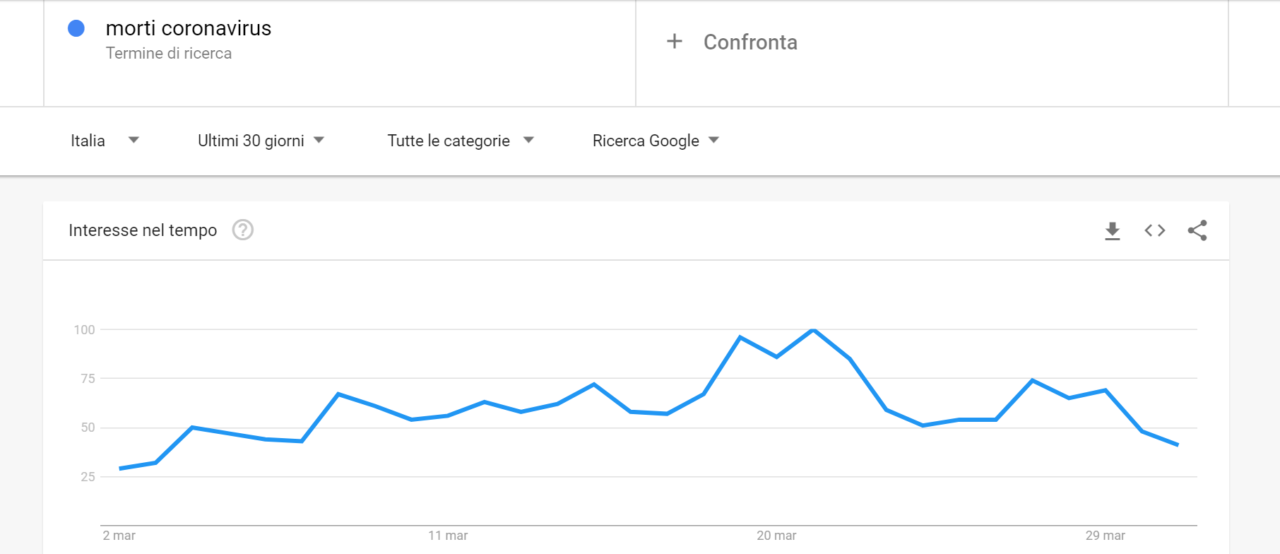Click the 29 mar axis label
Viewport: 1280px width, 554px height.
coord(1106,536)
